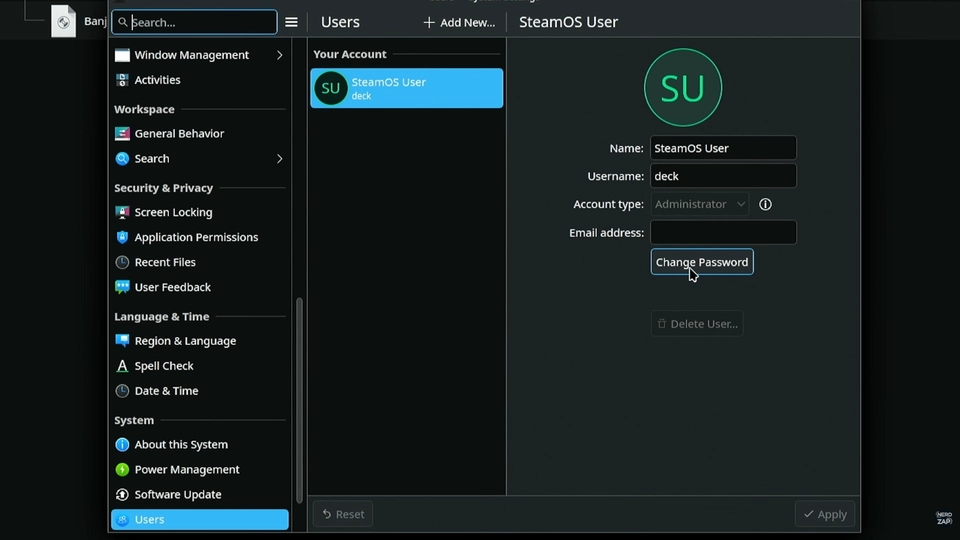The width and height of the screenshot is (960, 540).
Task: Click Add New user button
Action: (x=459, y=22)
